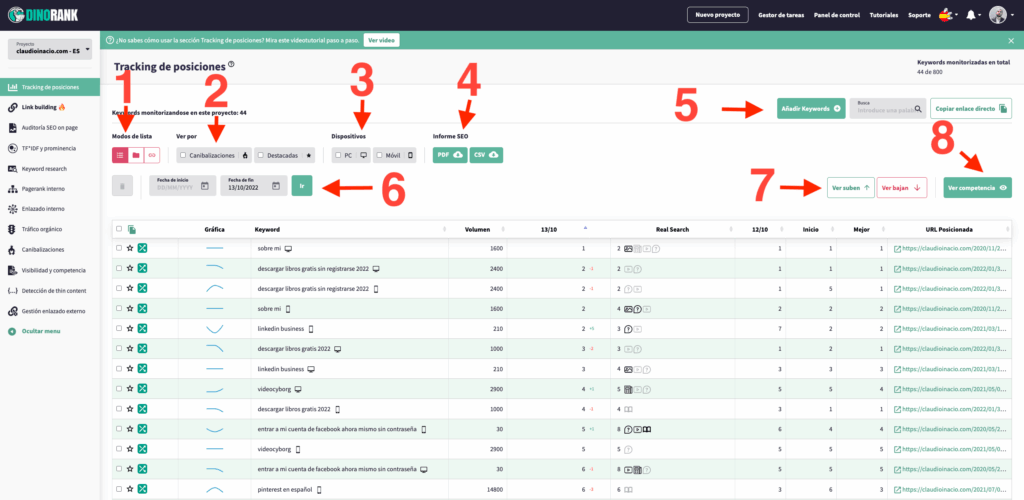Click green tool icon in first 'linkedin business' row

click(x=142, y=329)
